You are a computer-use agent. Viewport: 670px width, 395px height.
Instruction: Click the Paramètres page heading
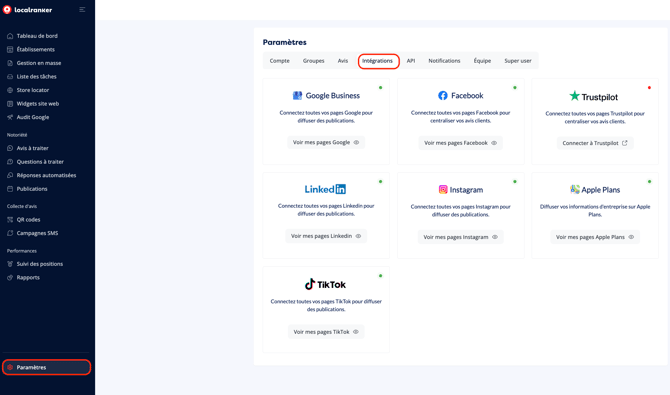coord(285,42)
